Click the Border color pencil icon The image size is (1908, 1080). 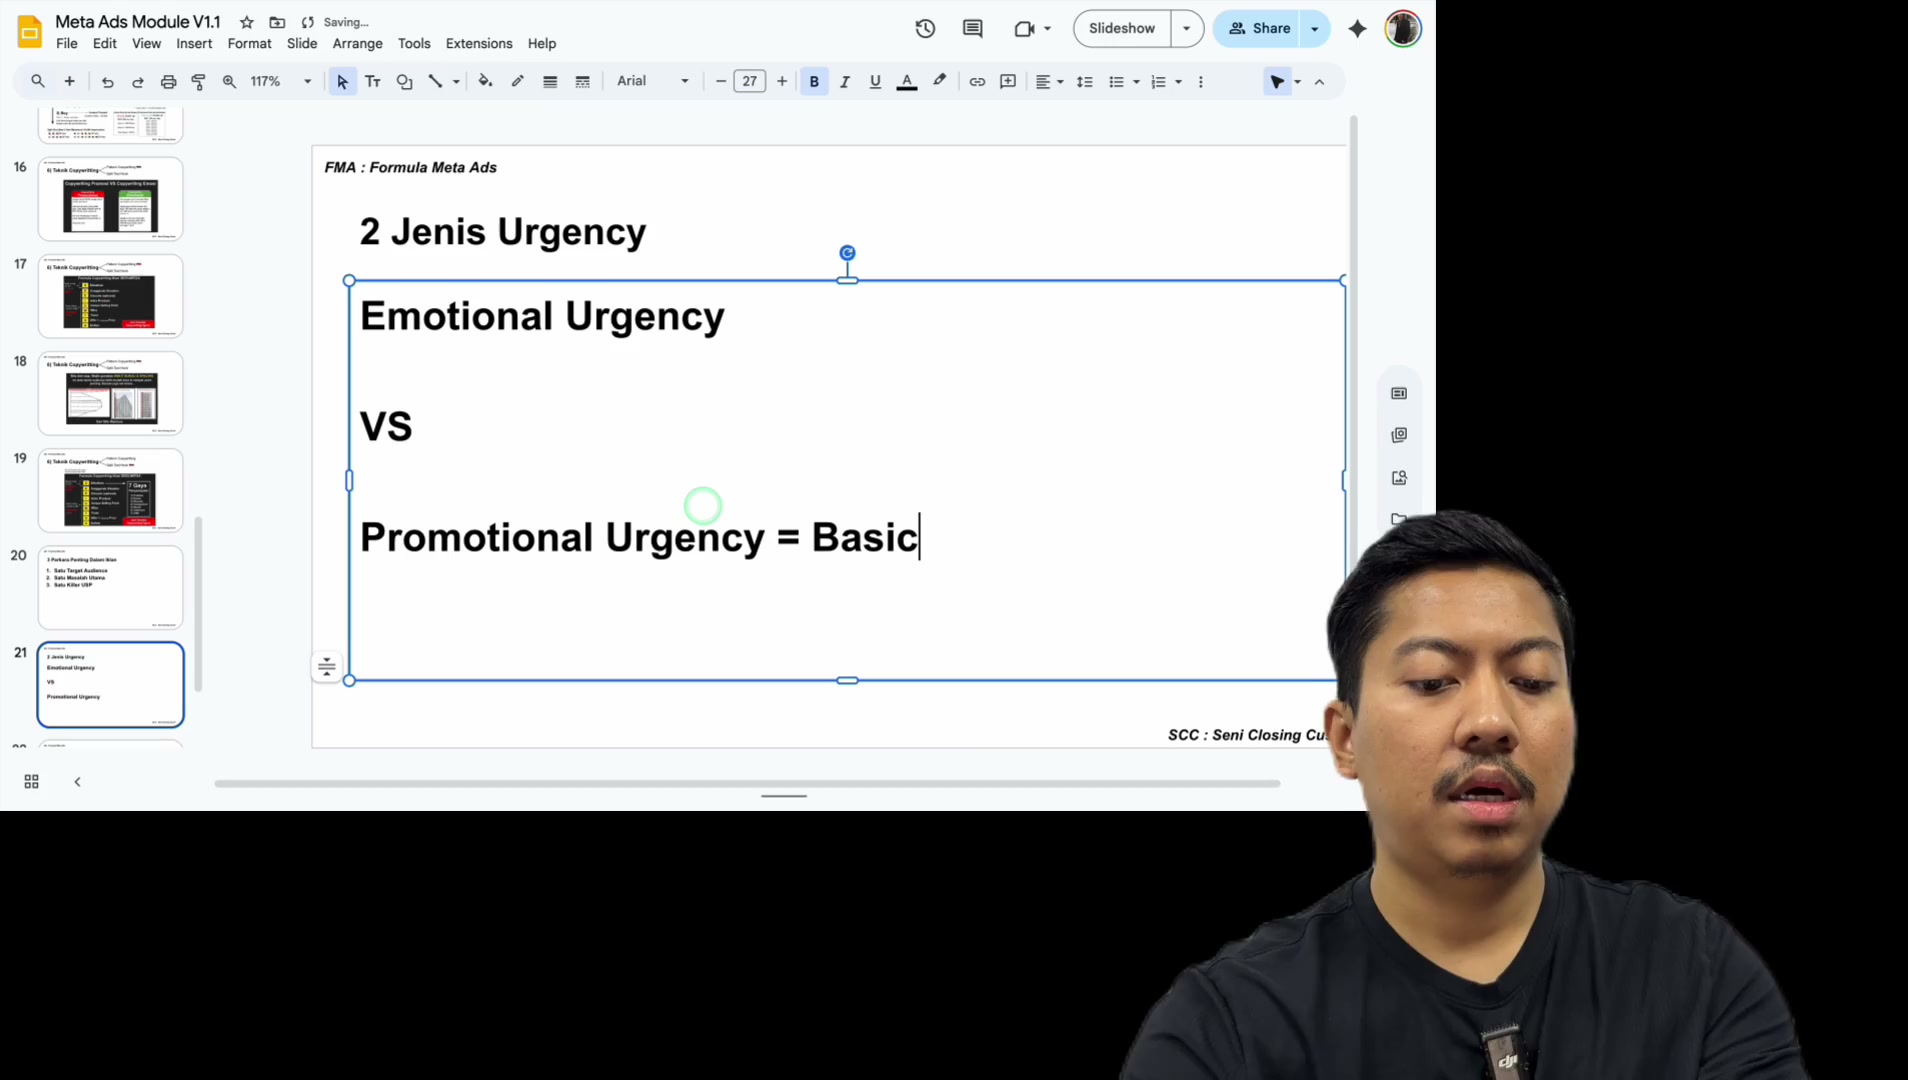coord(517,82)
